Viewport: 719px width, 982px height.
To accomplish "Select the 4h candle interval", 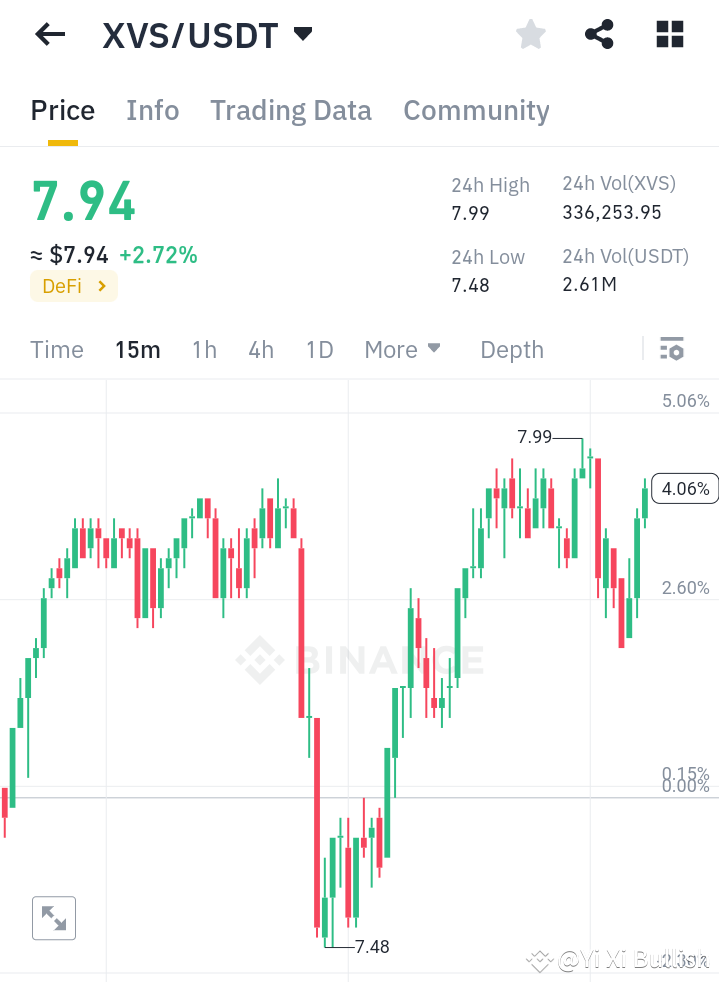I will [x=260, y=350].
